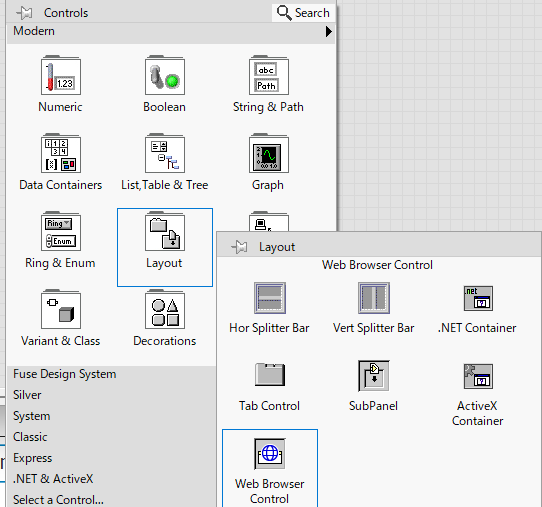Select the Tab Control item
Screen dimensions: 542x507
[270, 375]
